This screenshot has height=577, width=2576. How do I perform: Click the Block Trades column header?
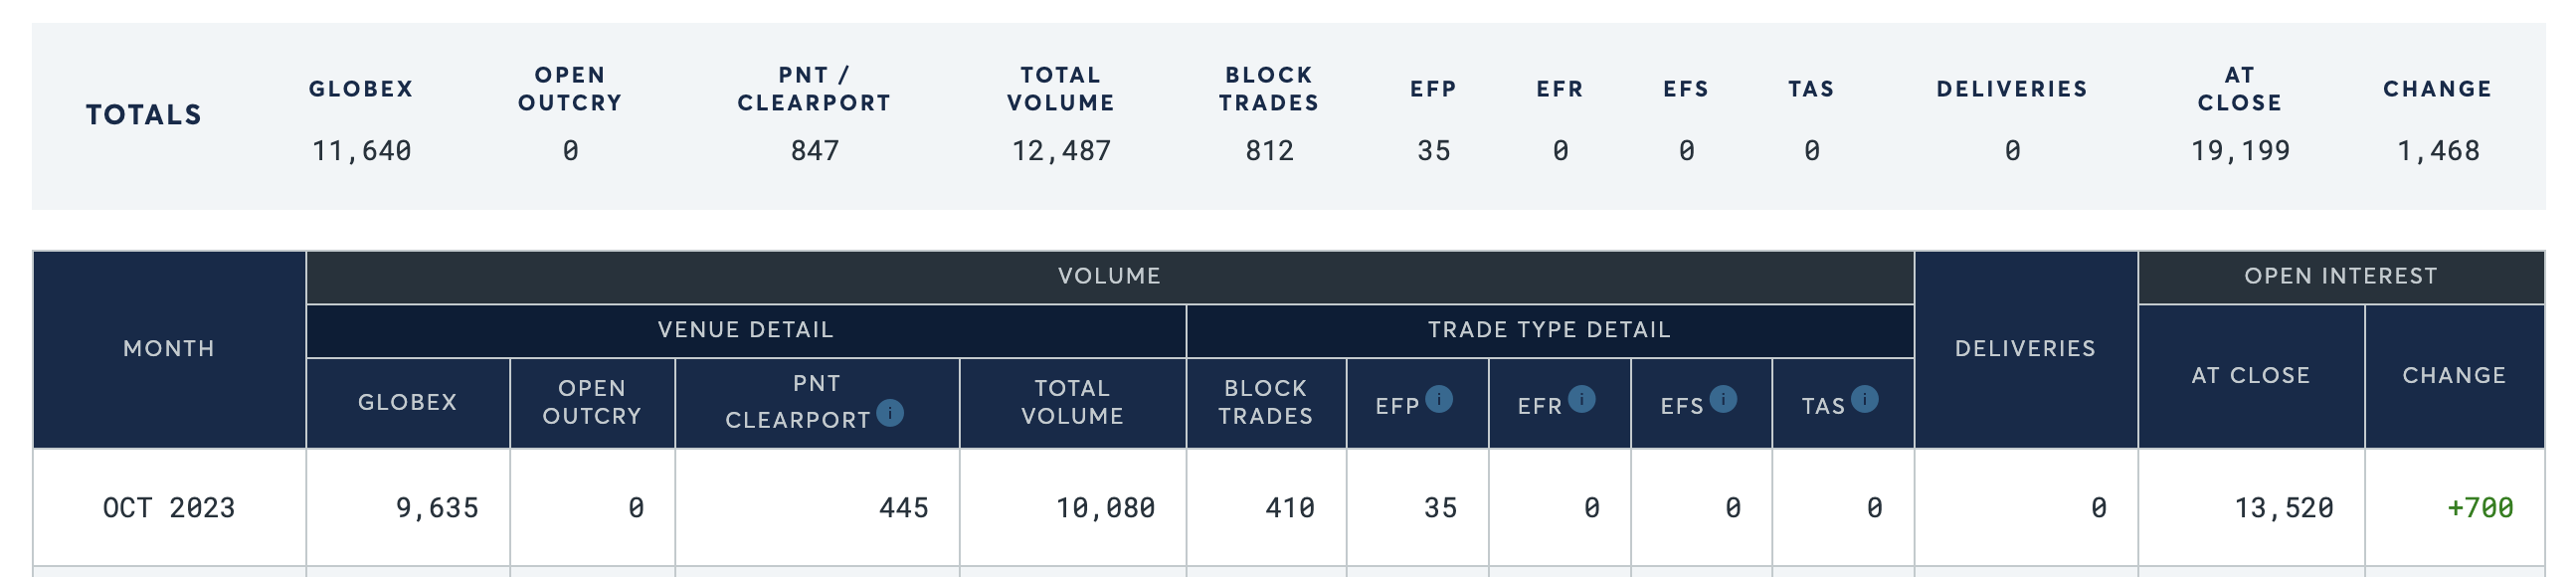[x=1265, y=402]
